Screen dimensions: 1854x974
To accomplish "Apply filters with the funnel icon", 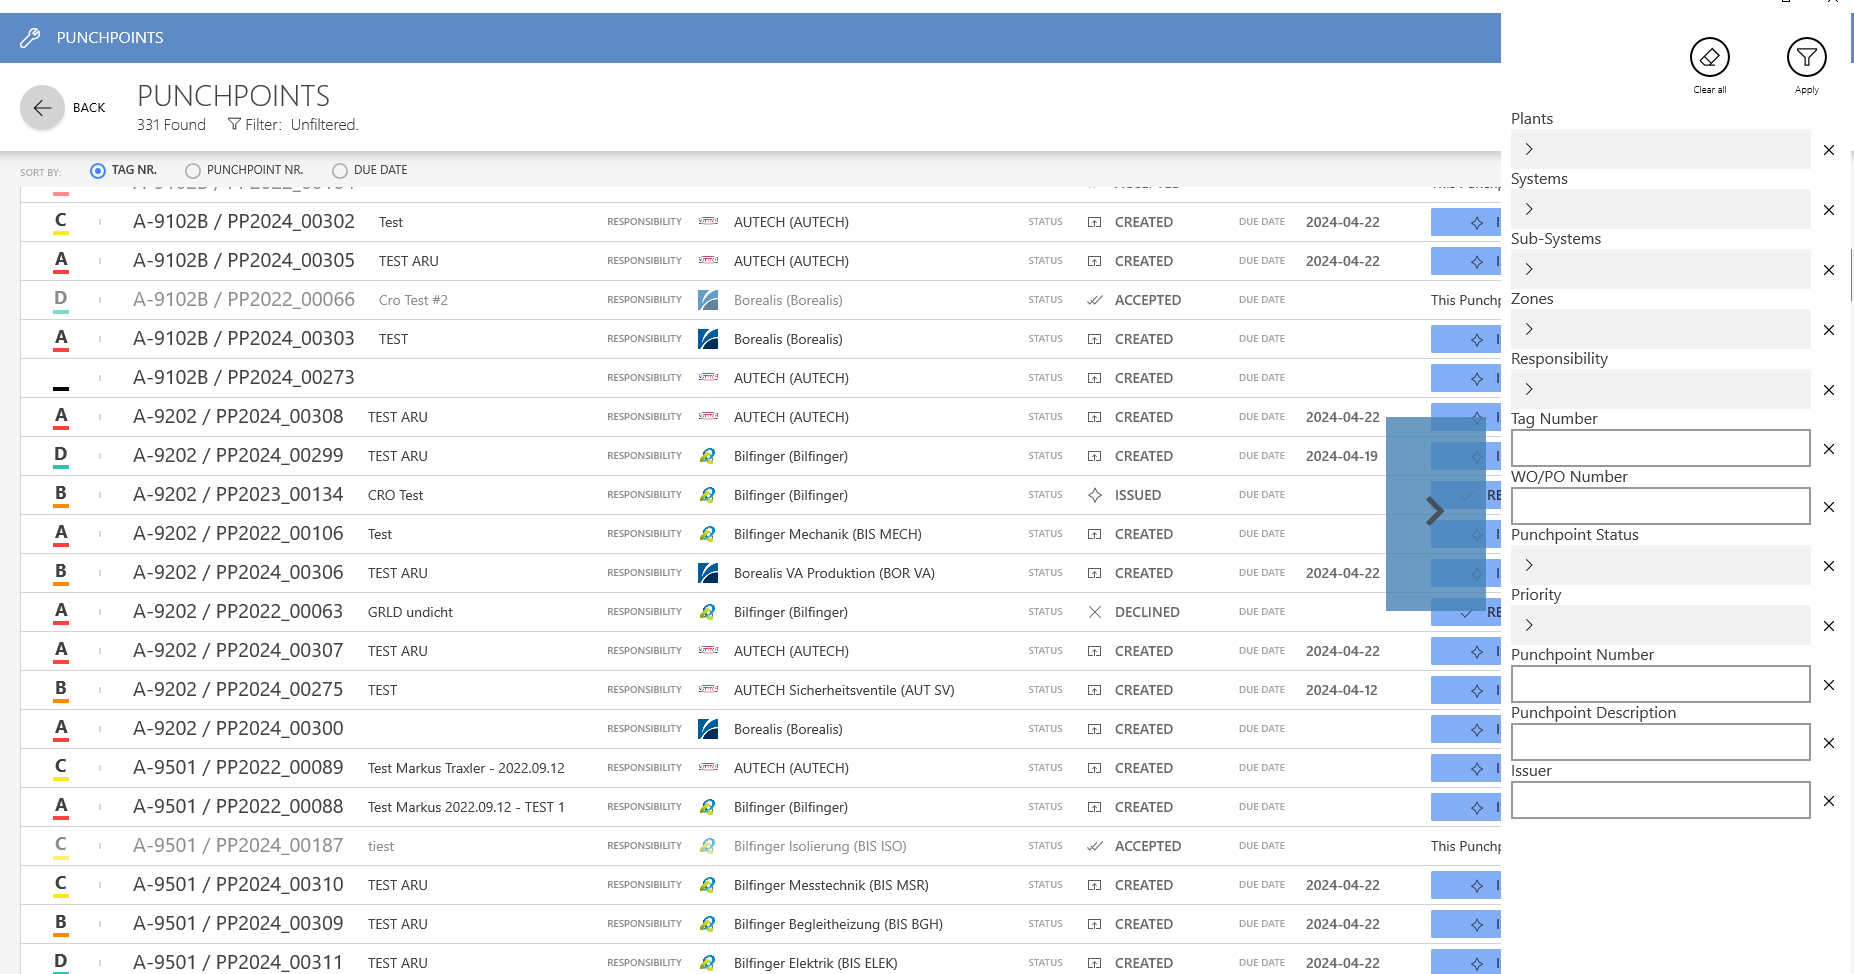I will click(x=1806, y=58).
